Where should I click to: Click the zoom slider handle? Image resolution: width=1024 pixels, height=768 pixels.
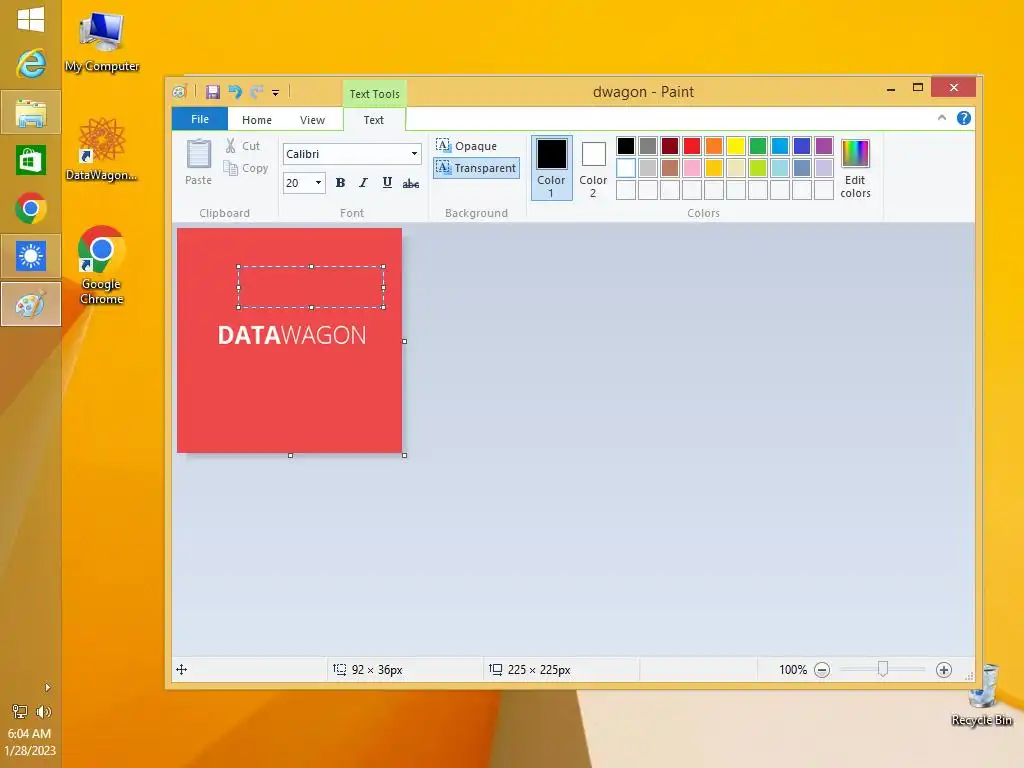click(x=883, y=669)
